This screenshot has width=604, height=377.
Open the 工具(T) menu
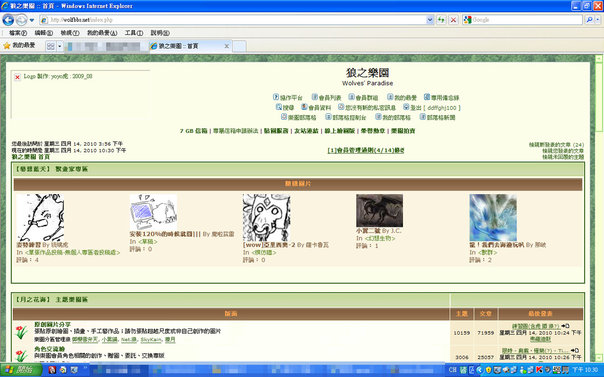pos(134,33)
